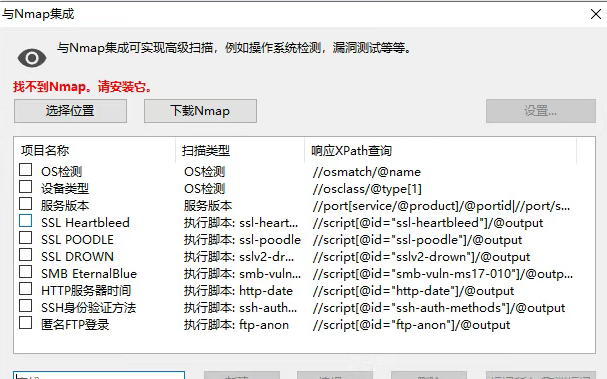The image size is (607, 379).
Task: Check the SSL Heartbleed item
Action: (26, 221)
